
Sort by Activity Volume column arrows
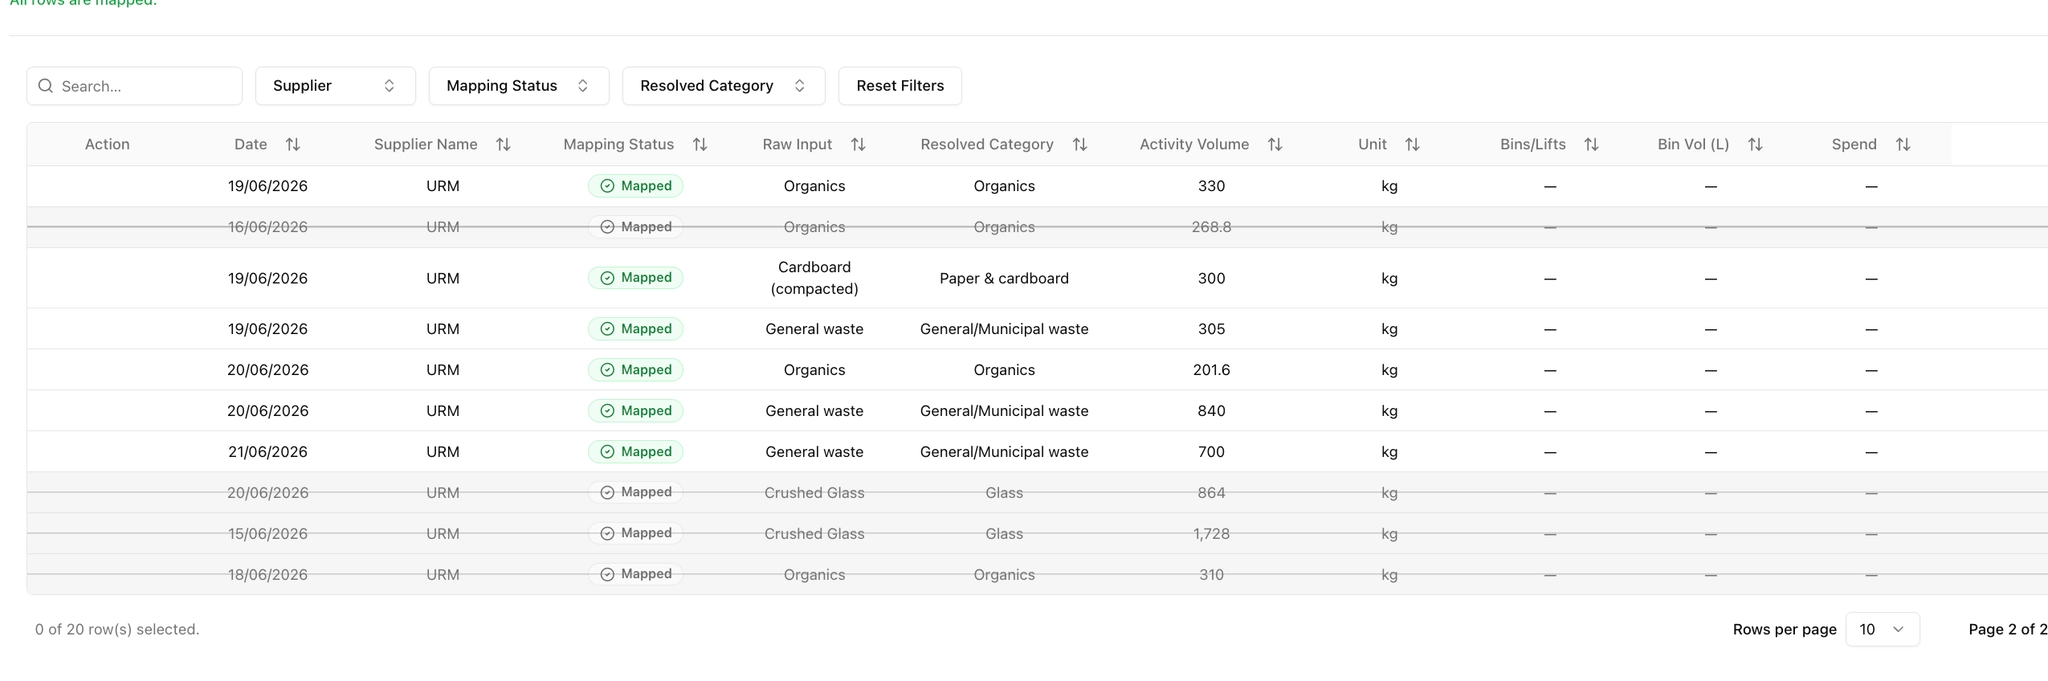coord(1275,144)
